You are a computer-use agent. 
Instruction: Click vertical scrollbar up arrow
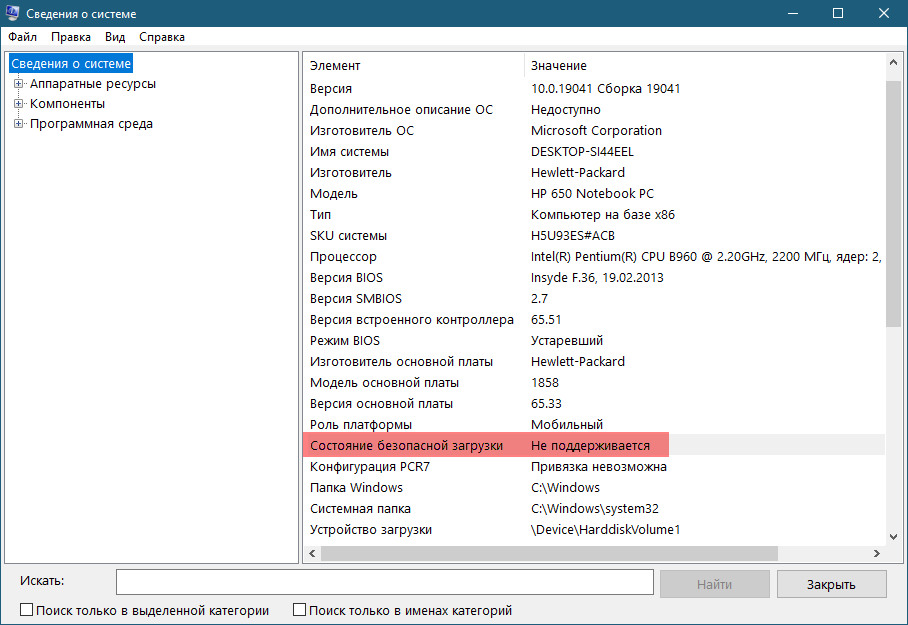click(x=893, y=62)
